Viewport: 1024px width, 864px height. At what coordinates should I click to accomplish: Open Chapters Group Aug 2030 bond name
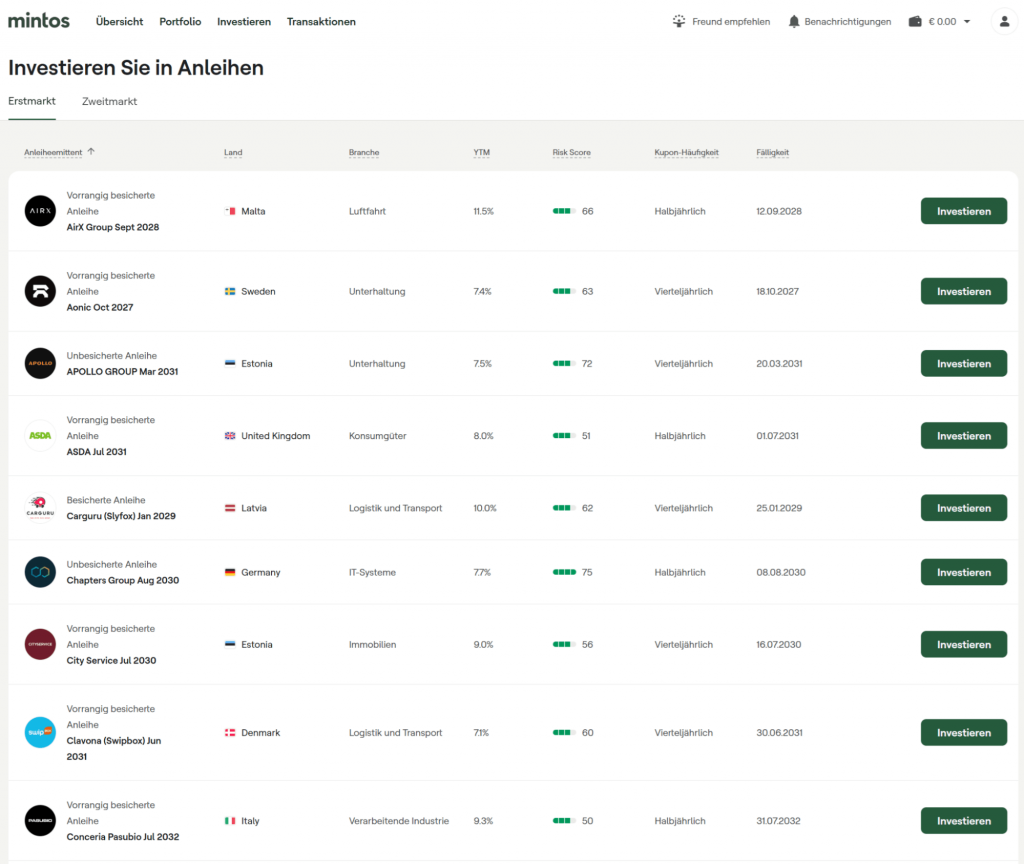click(123, 580)
